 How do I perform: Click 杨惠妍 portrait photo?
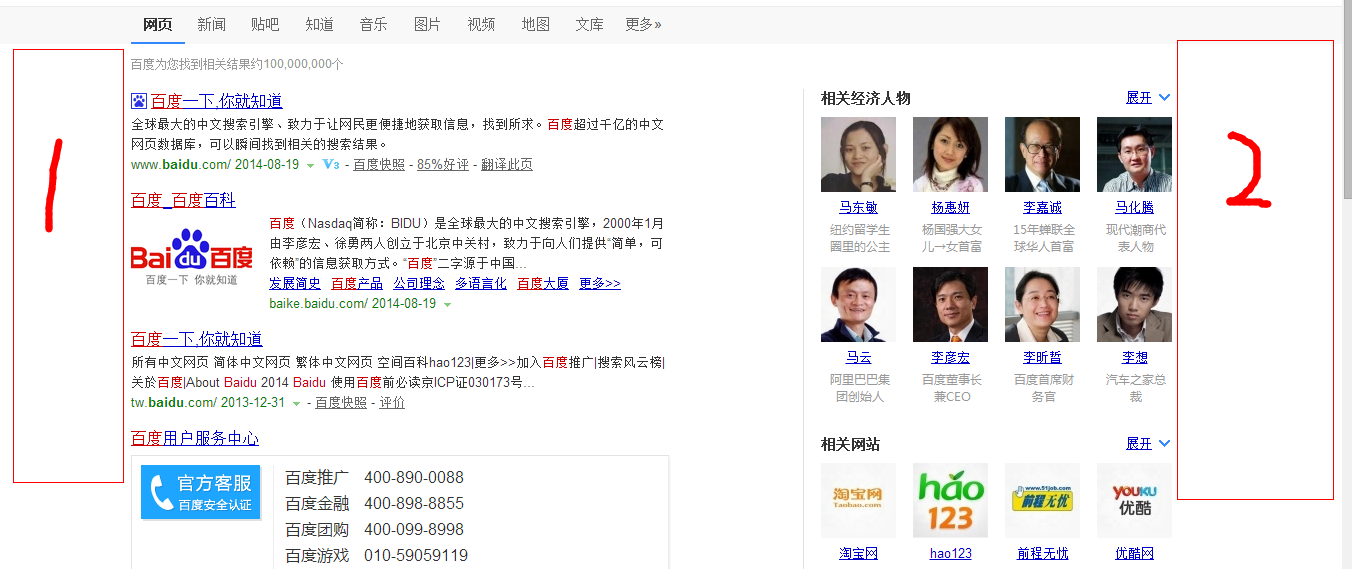pyautogui.click(x=950, y=155)
